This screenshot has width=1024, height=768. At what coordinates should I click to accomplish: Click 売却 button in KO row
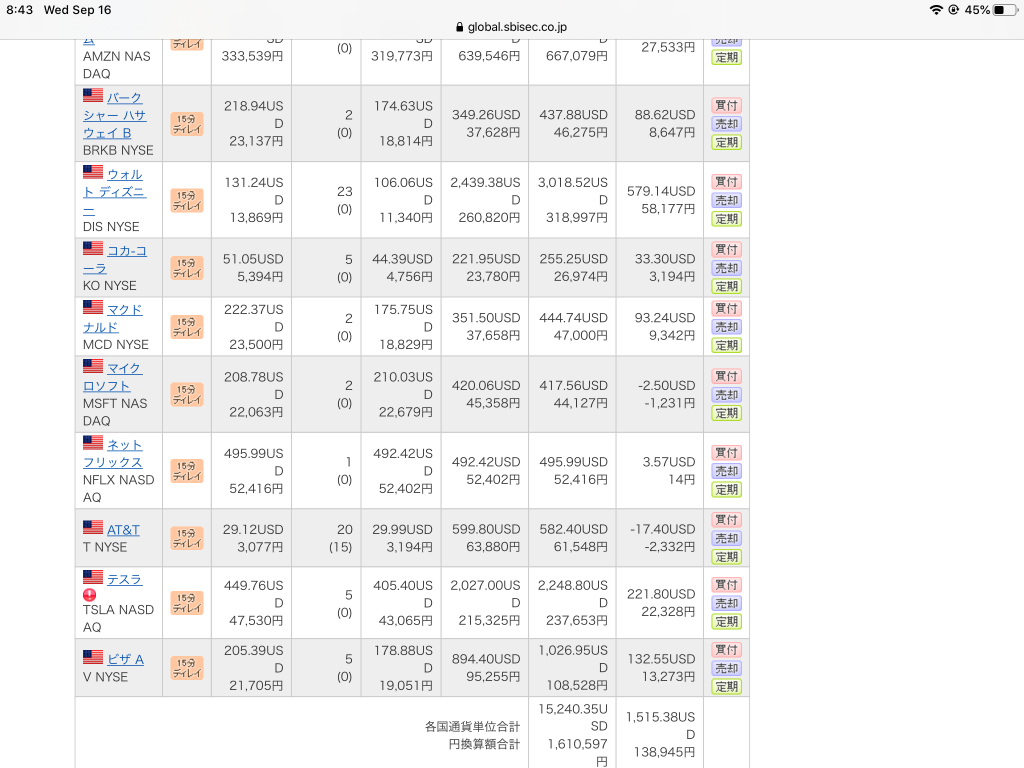coord(726,268)
